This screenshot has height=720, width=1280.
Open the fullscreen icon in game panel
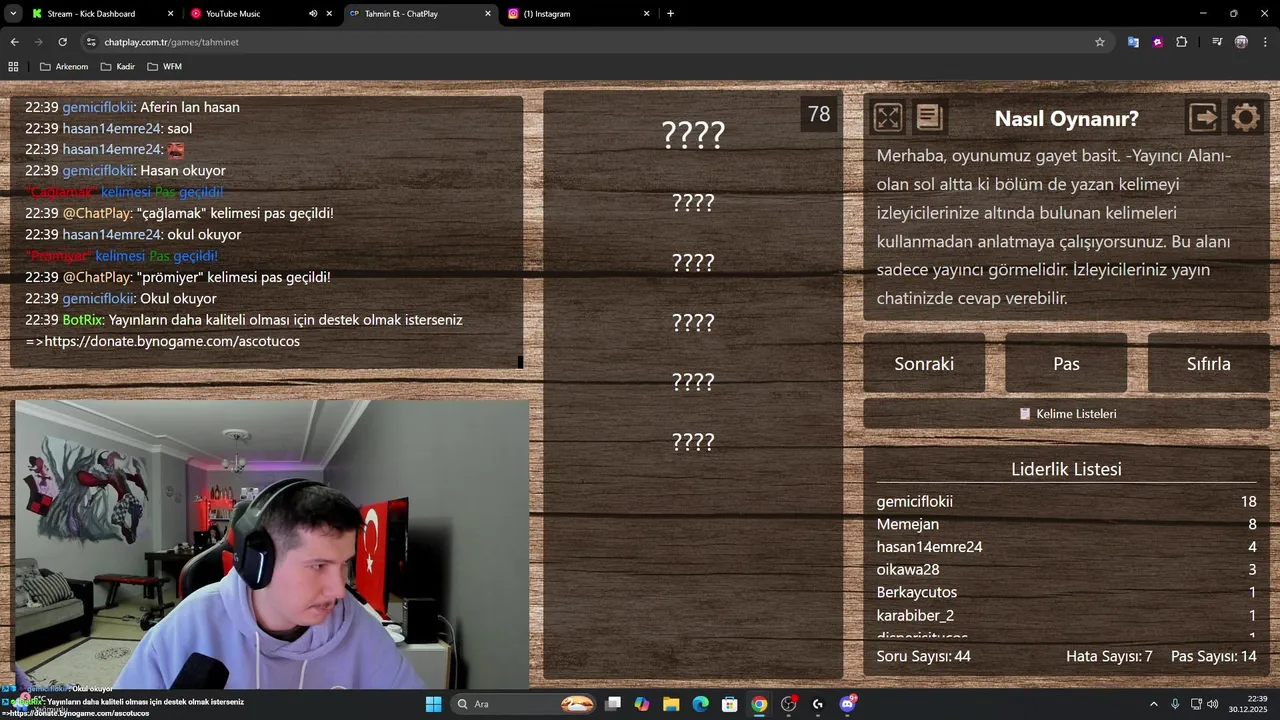(x=887, y=118)
